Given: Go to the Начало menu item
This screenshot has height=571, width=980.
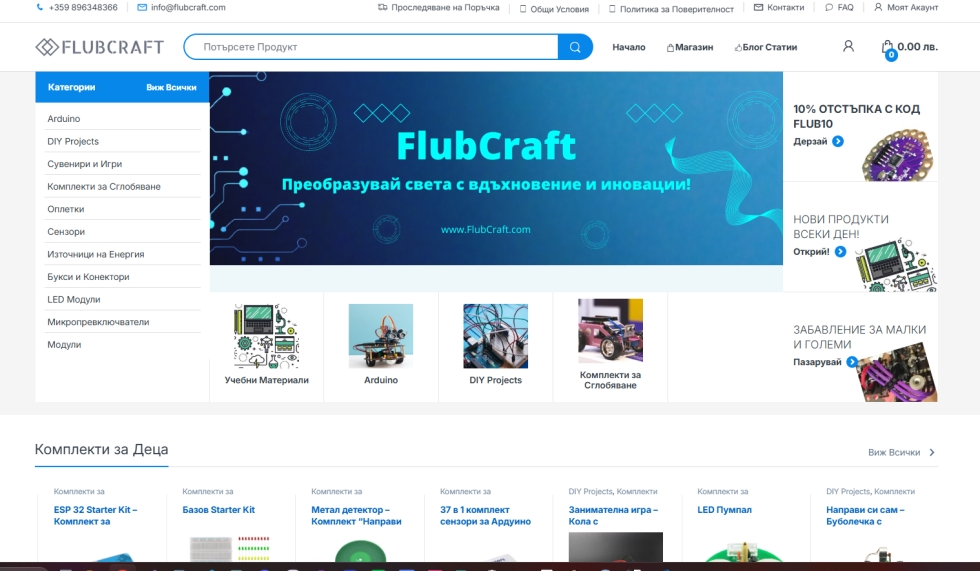Looking at the screenshot, I should point(629,47).
